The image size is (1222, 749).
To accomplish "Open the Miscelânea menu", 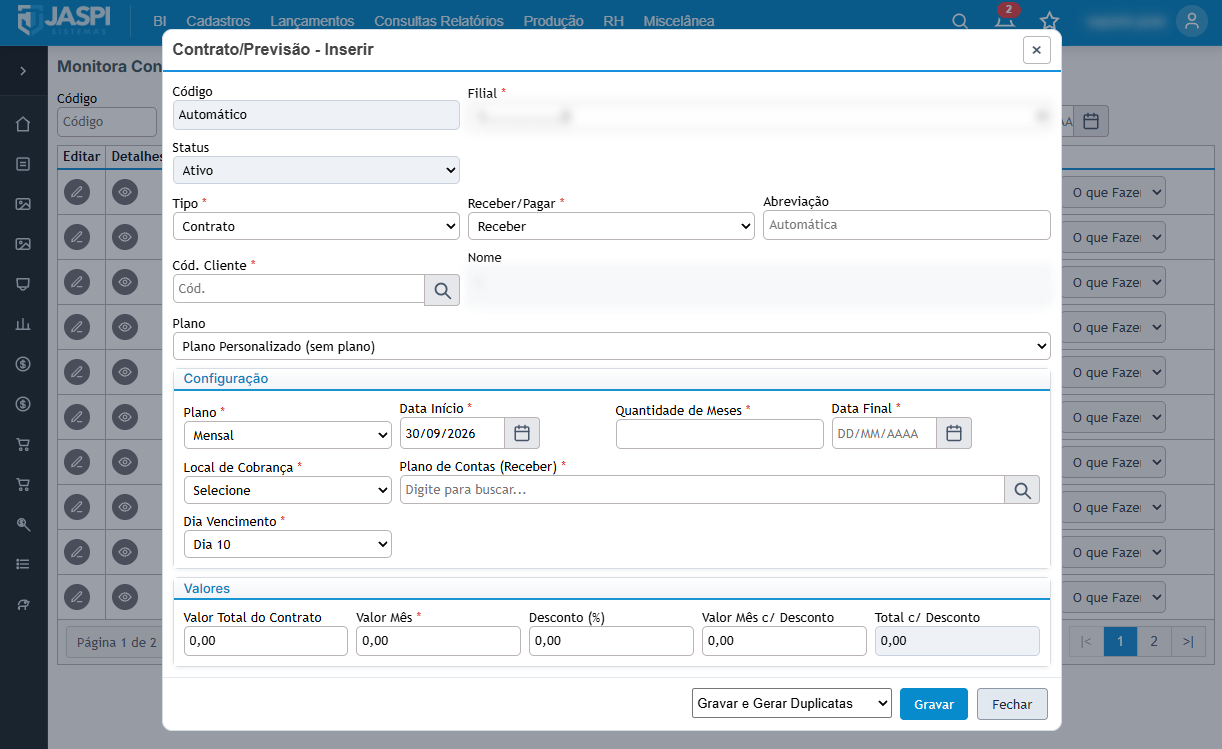I will click(x=679, y=21).
